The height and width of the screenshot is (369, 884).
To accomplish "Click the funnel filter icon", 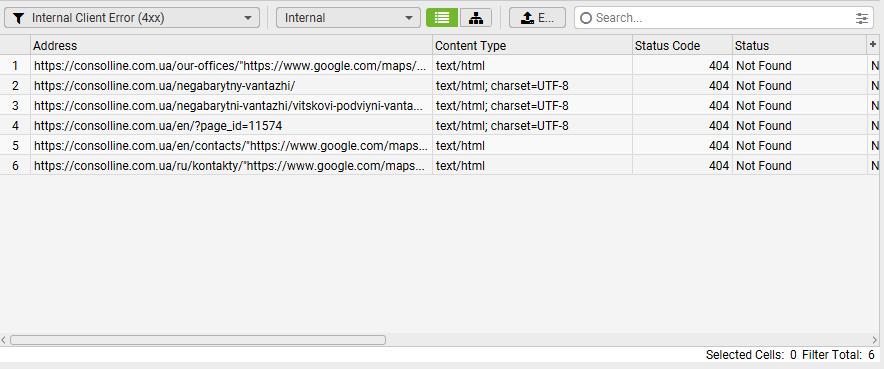I will pyautogui.click(x=18, y=18).
